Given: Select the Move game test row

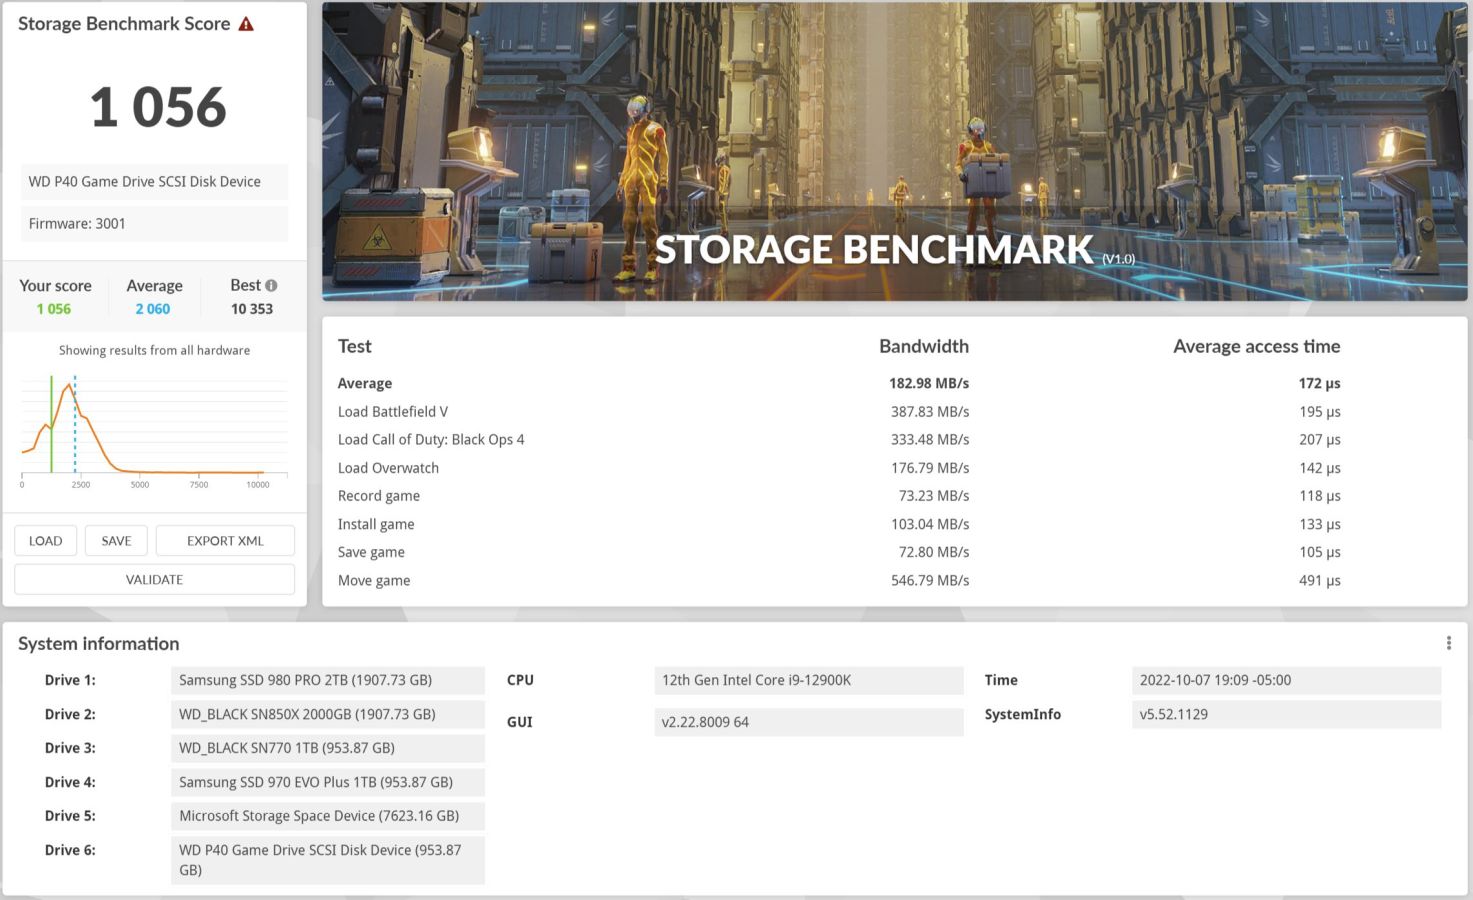Looking at the screenshot, I should pos(839,580).
